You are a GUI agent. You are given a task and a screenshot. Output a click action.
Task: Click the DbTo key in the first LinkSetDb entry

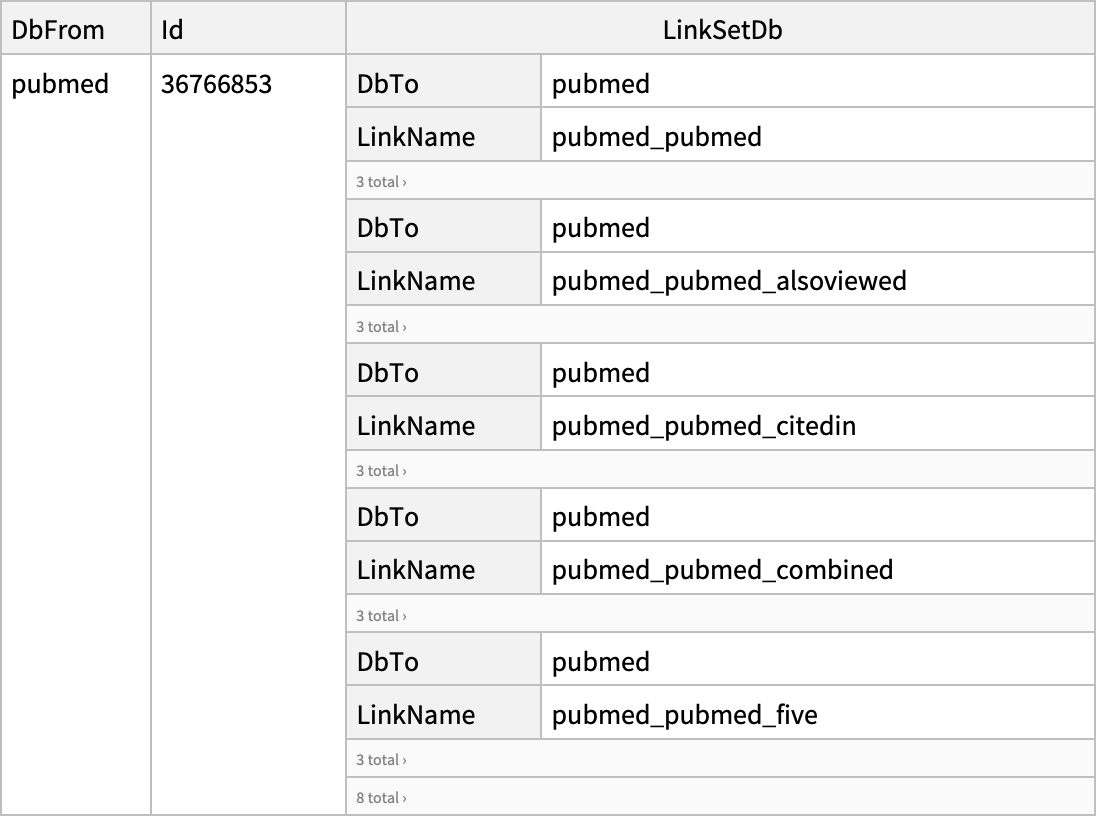pos(388,84)
